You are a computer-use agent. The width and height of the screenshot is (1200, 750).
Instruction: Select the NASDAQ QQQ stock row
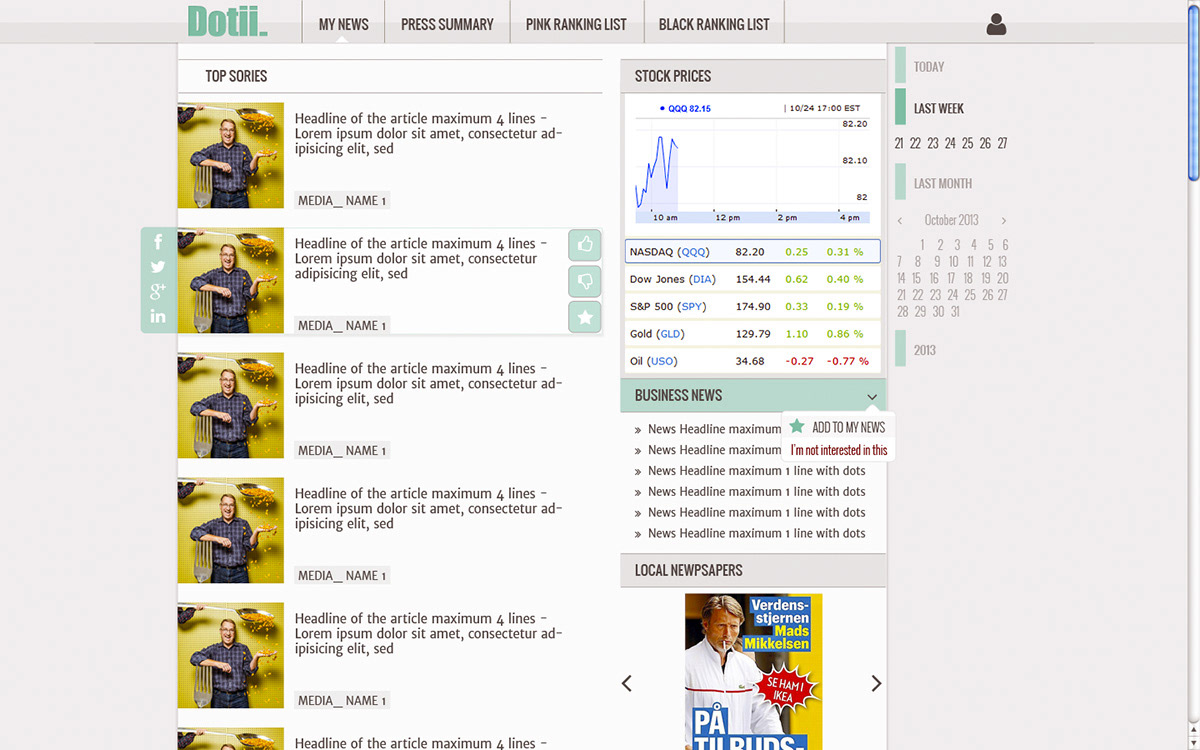tap(752, 251)
